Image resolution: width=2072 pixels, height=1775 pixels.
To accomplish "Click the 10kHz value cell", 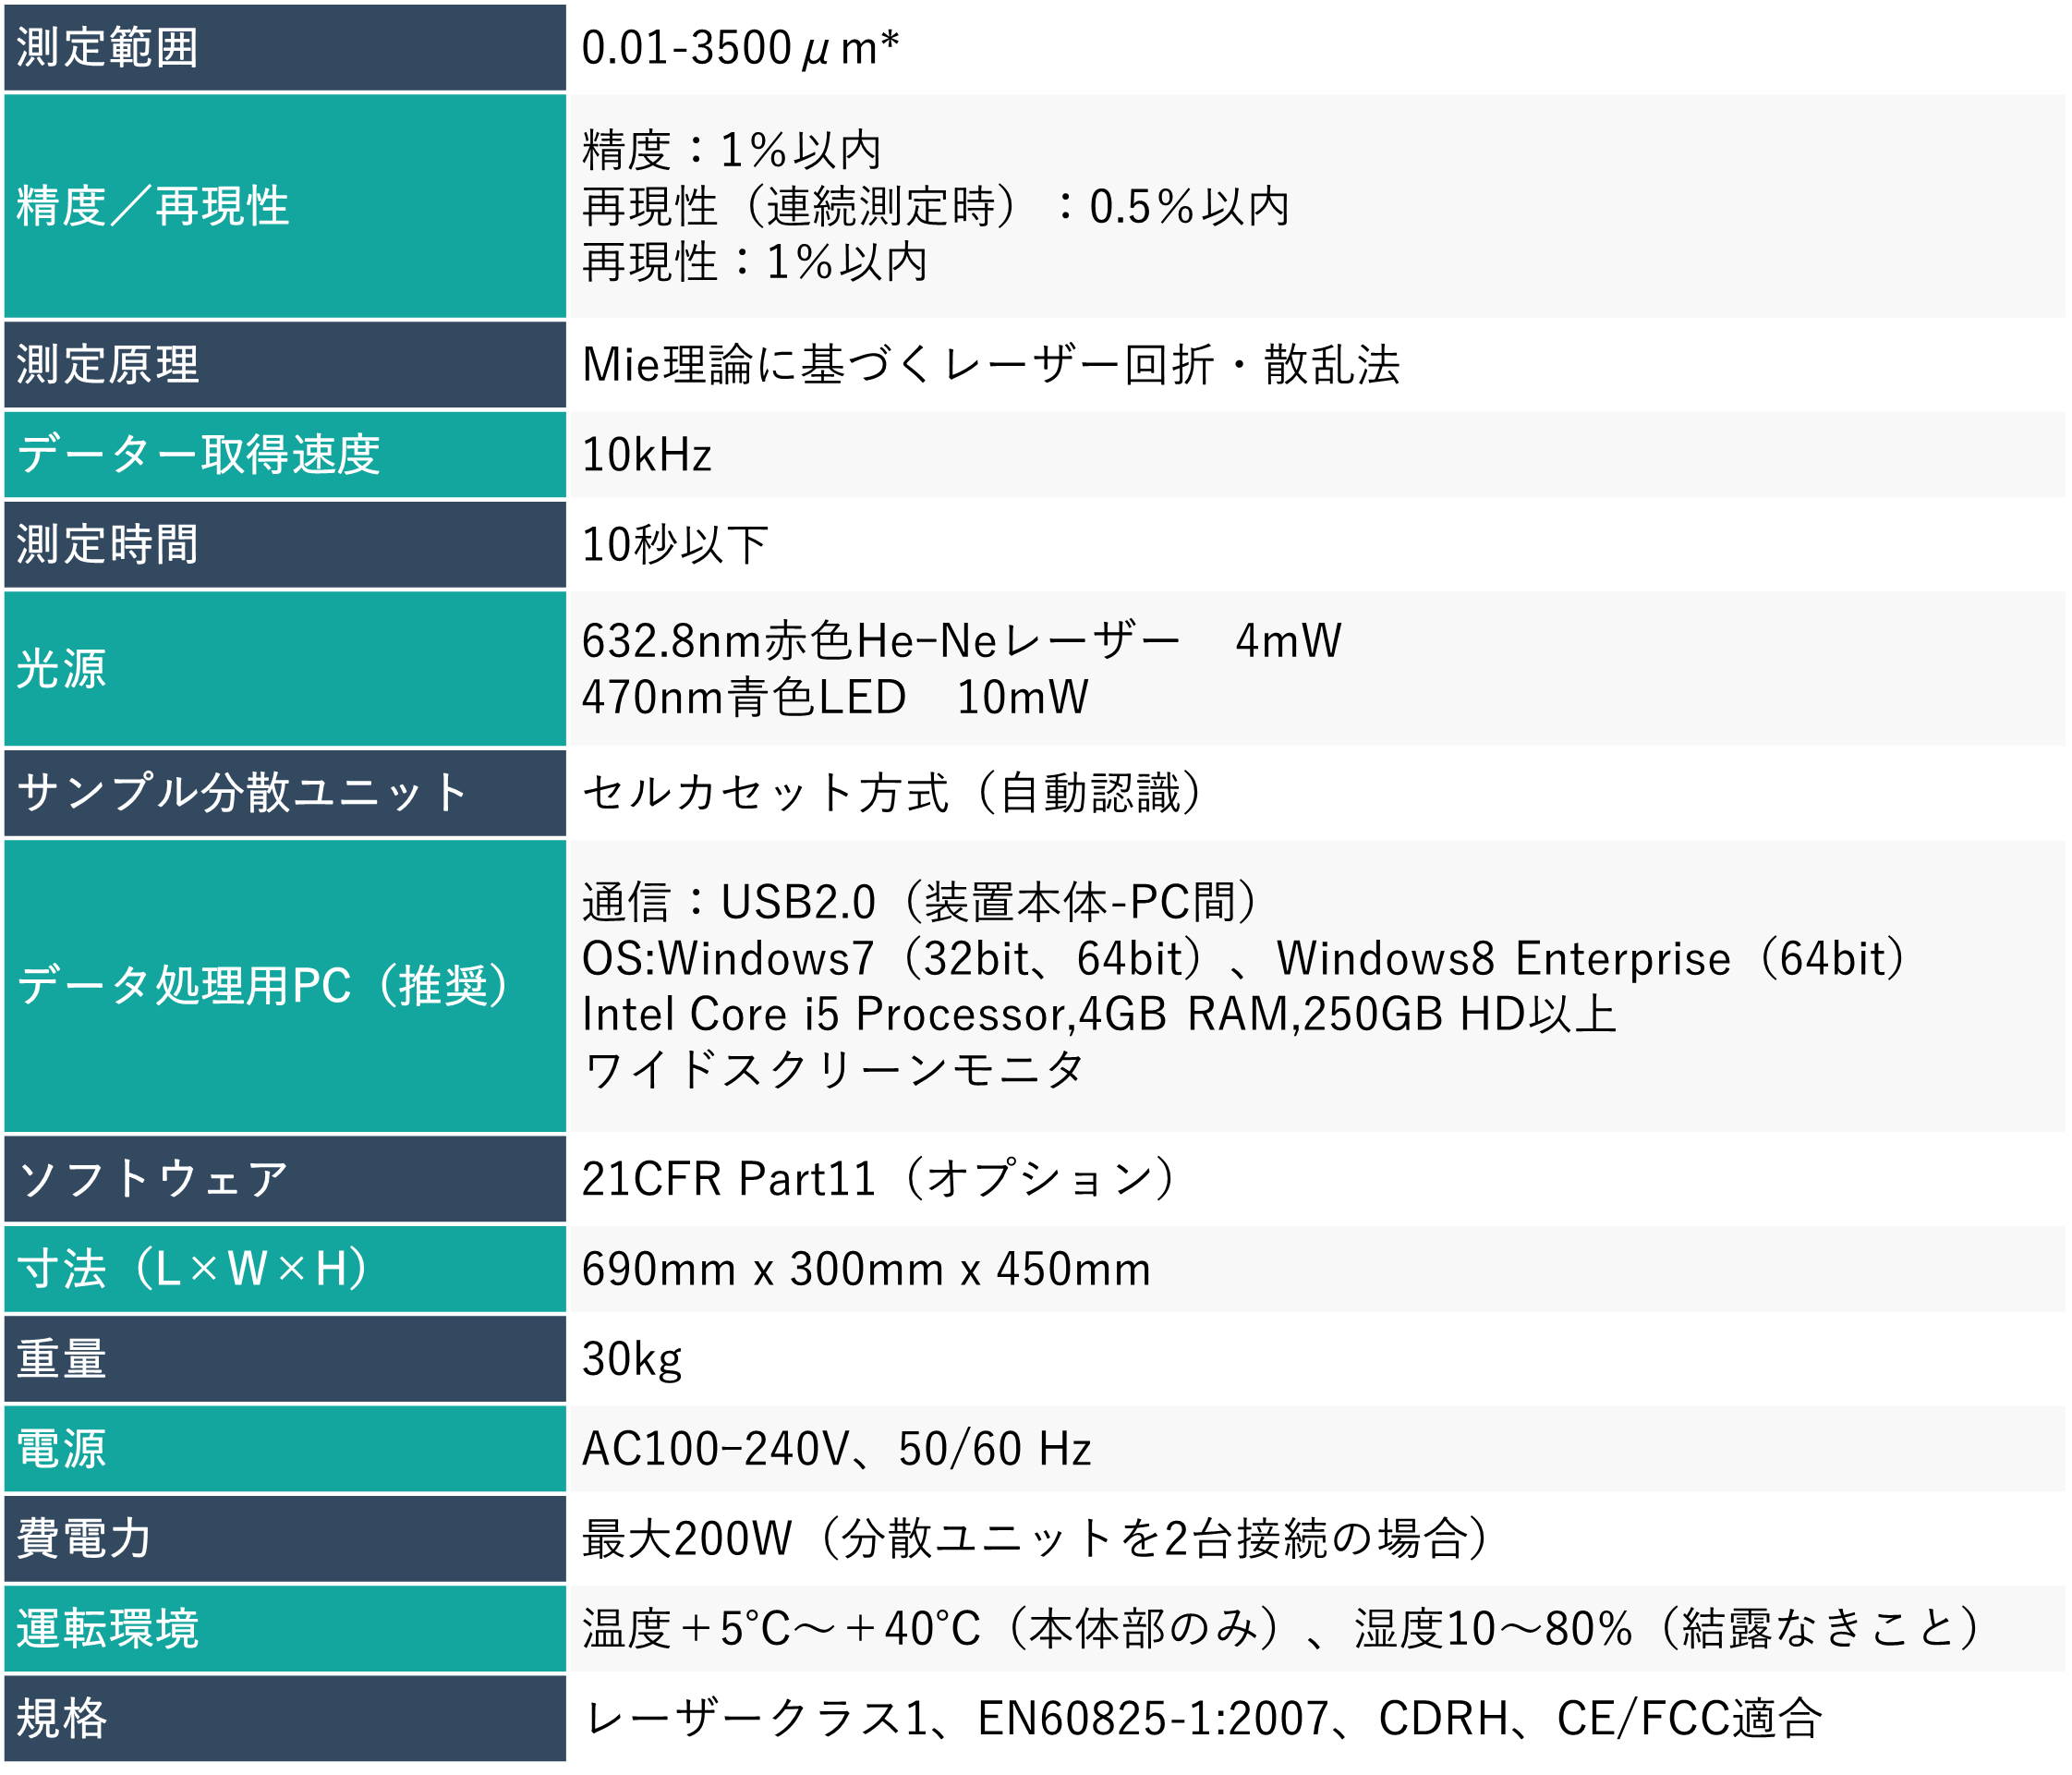I will pyautogui.click(x=647, y=454).
